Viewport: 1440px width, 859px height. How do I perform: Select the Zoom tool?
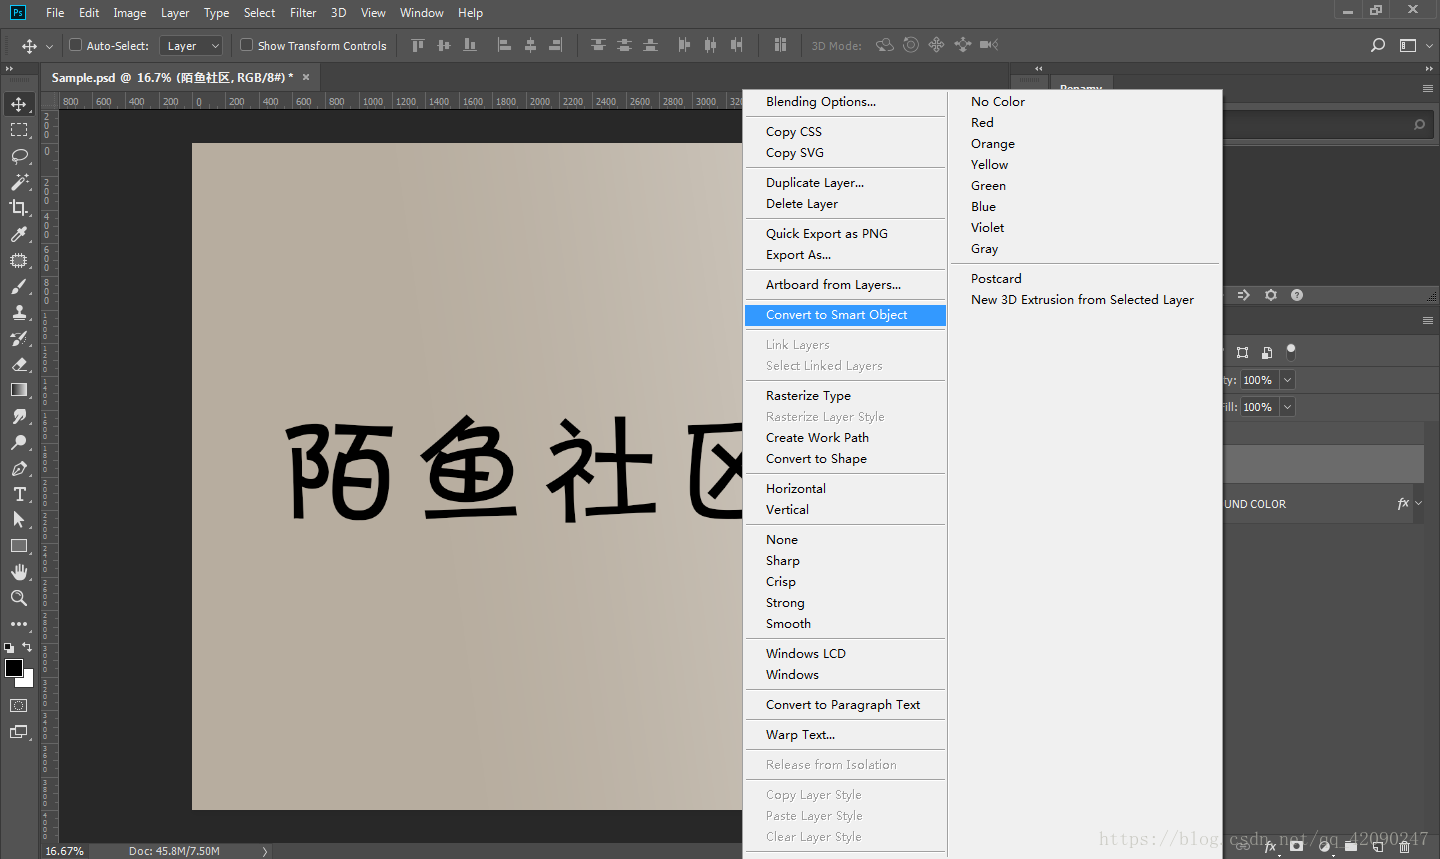[x=19, y=598]
